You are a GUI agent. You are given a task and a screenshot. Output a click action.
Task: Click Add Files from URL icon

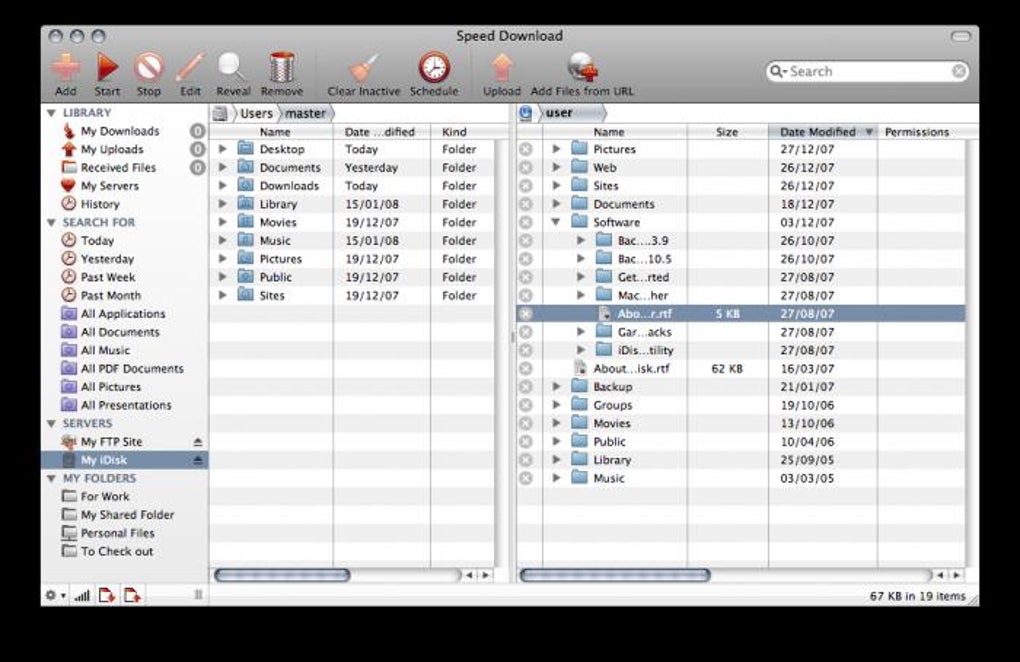pyautogui.click(x=582, y=68)
